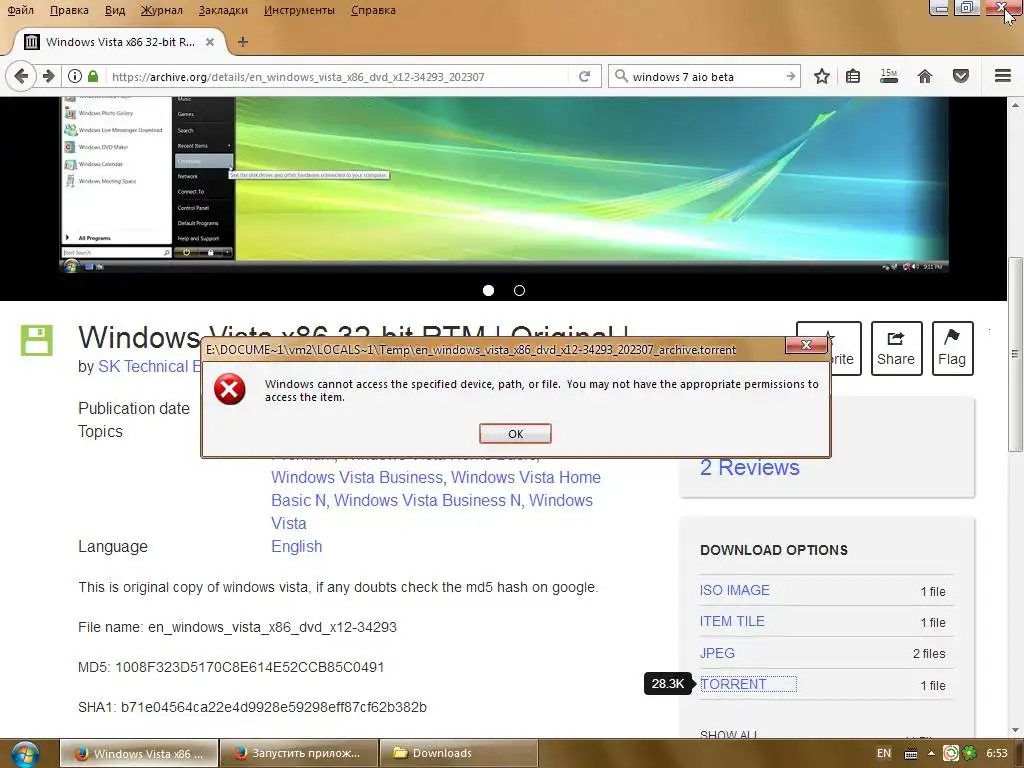1024x768 pixels.
Task: Open the Справка menu
Action: coord(373,10)
